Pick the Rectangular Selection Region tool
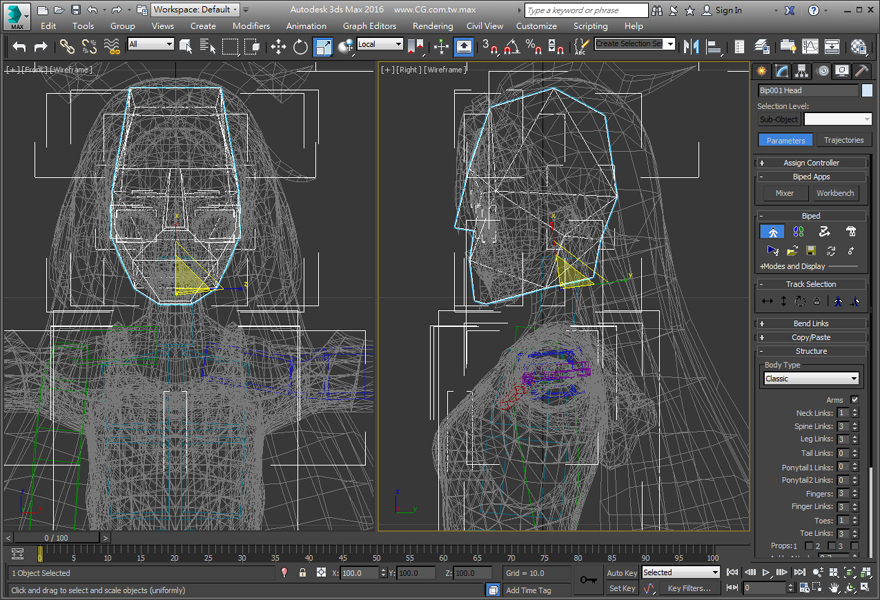880x600 pixels. tap(230, 47)
